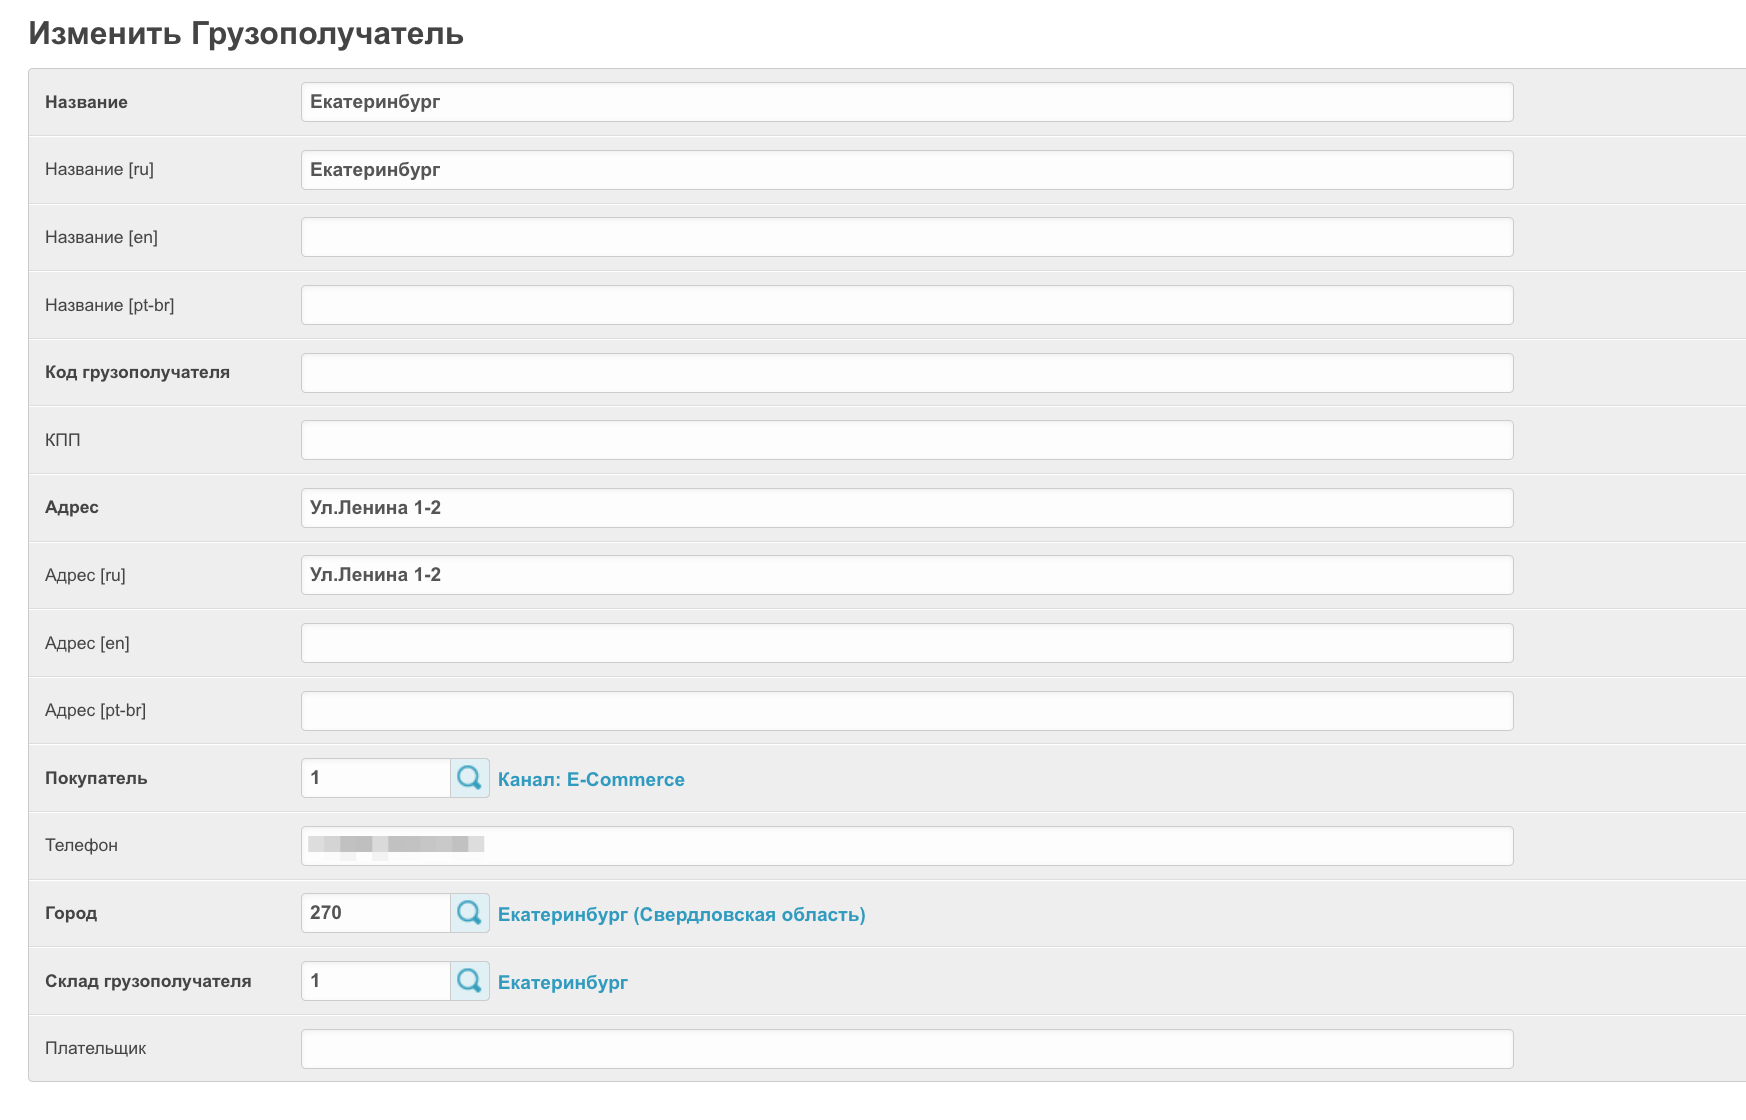1746x1120 pixels.
Task: Click the Код грузополучателя input
Action: click(x=906, y=373)
